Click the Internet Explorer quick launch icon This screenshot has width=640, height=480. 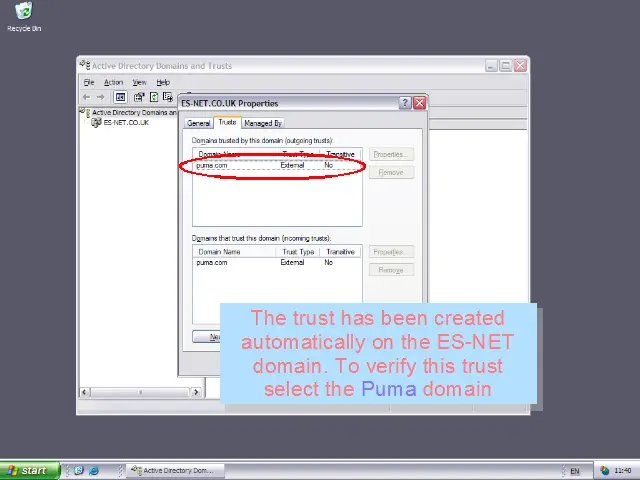click(x=94, y=471)
